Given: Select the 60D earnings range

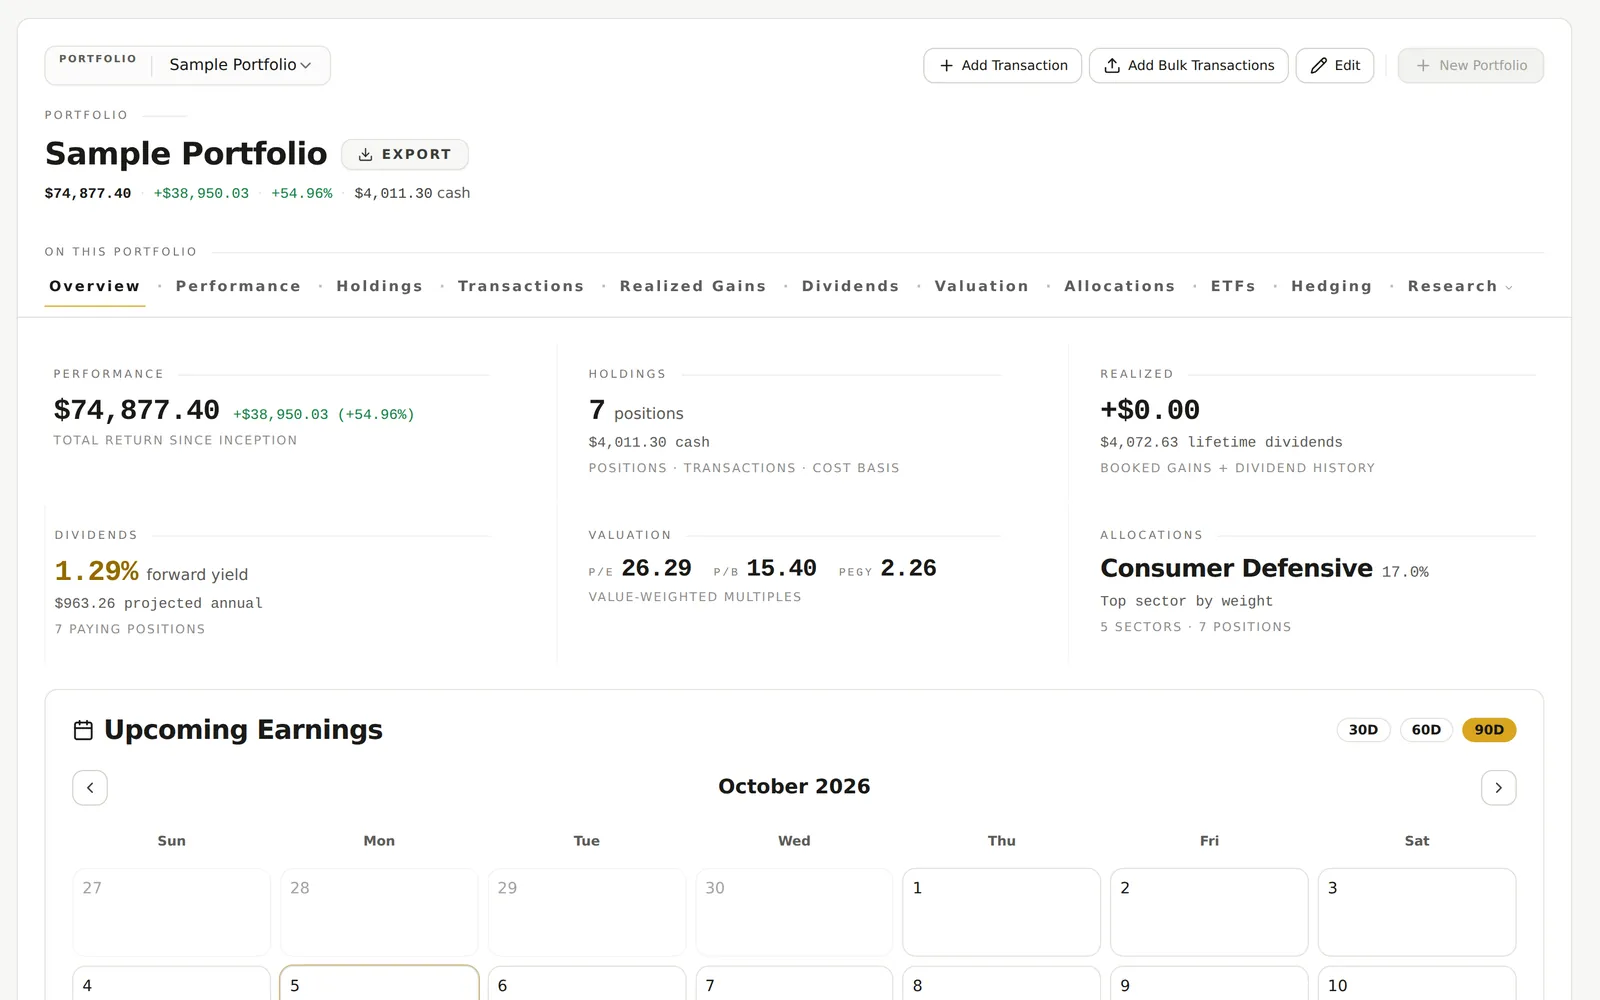Looking at the screenshot, I should pos(1426,730).
